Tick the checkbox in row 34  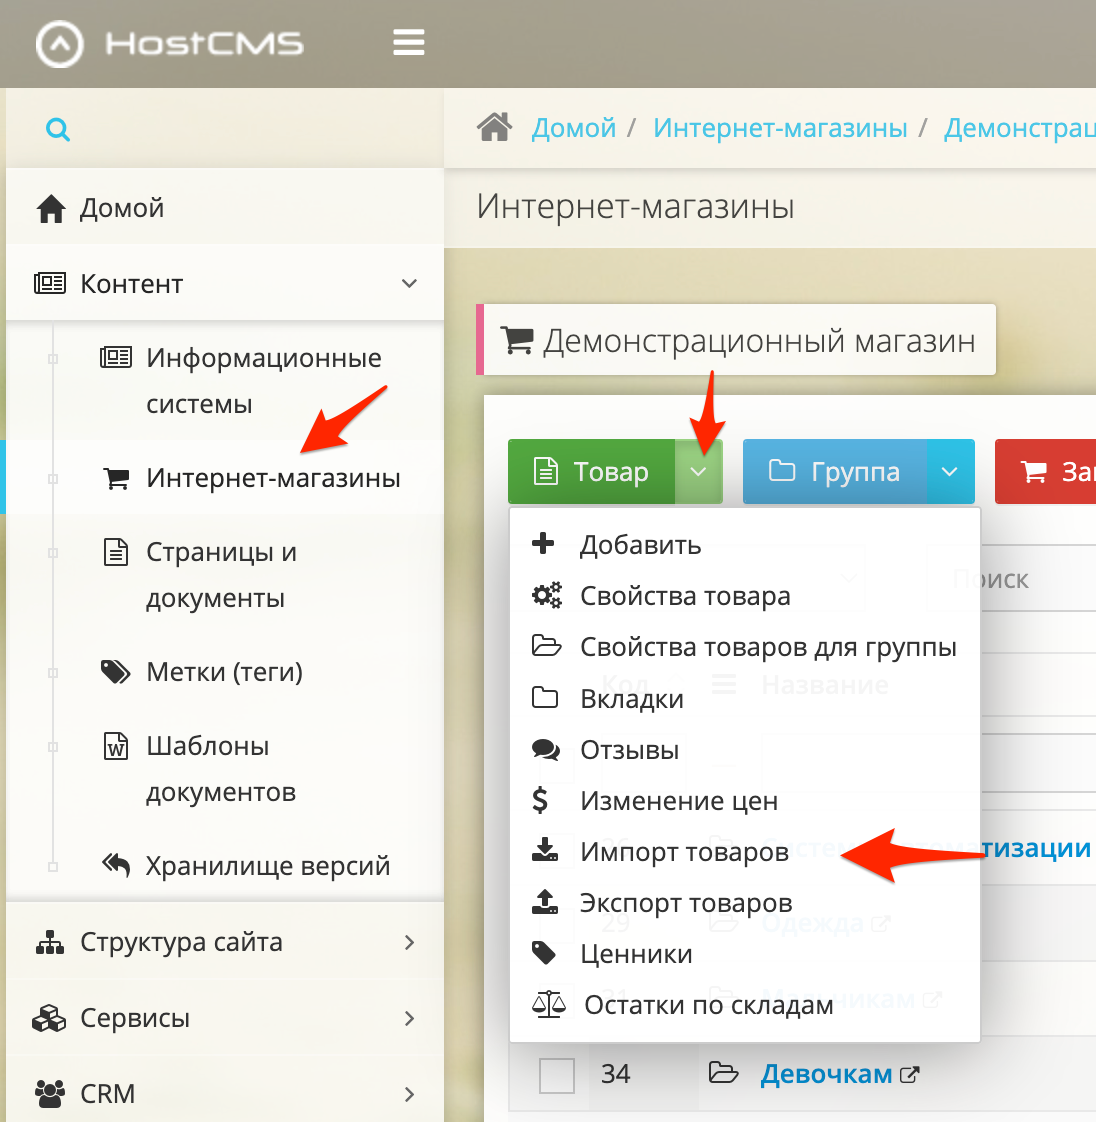(x=557, y=1073)
